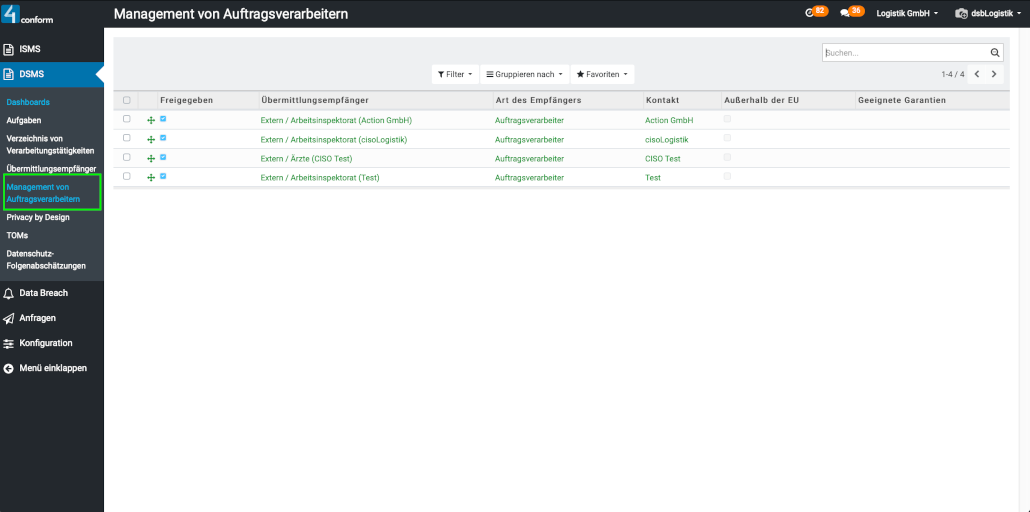Image resolution: width=1030 pixels, height=512 pixels.
Task: Open the activities clock icon with badge 82
Action: point(811,13)
